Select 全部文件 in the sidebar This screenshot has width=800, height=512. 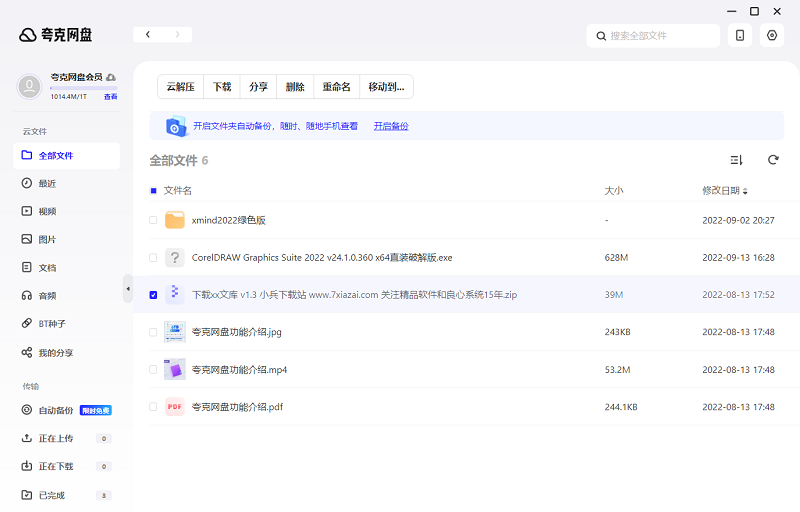(55, 156)
